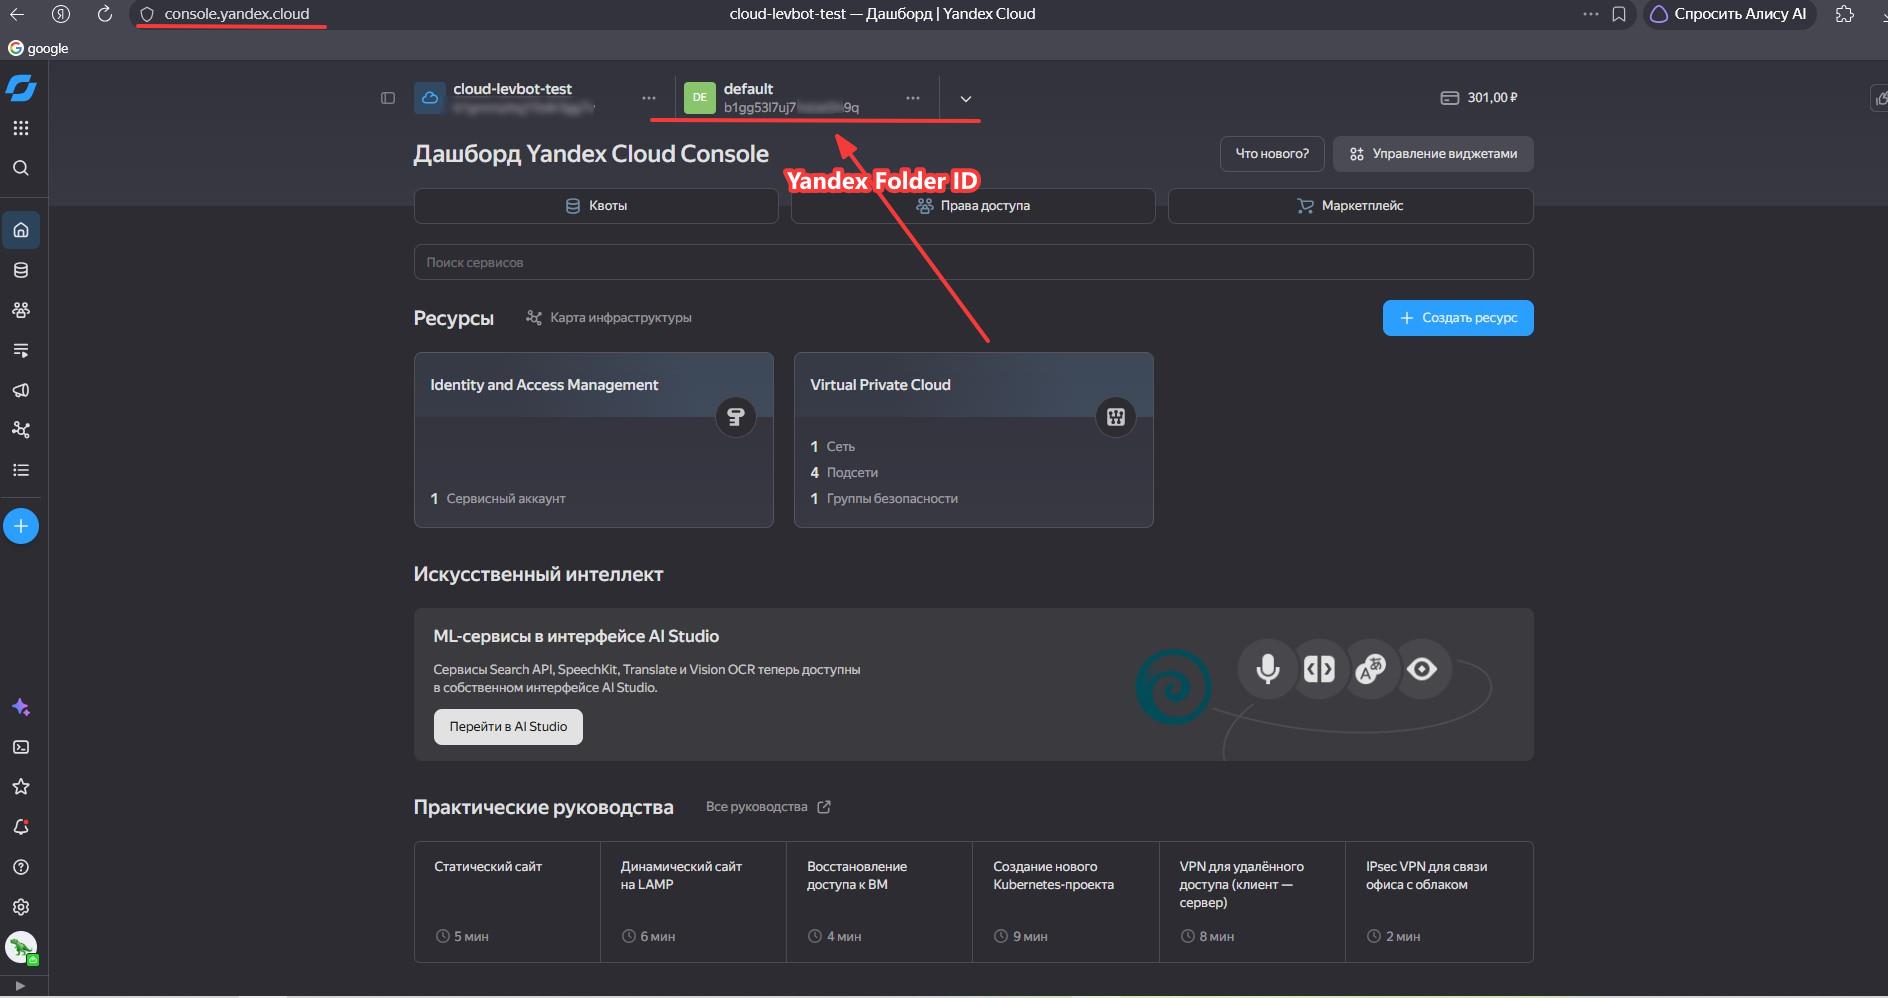Viewport: 1888px width, 998px height.
Task: Open help question mark icon
Action: (x=21, y=867)
